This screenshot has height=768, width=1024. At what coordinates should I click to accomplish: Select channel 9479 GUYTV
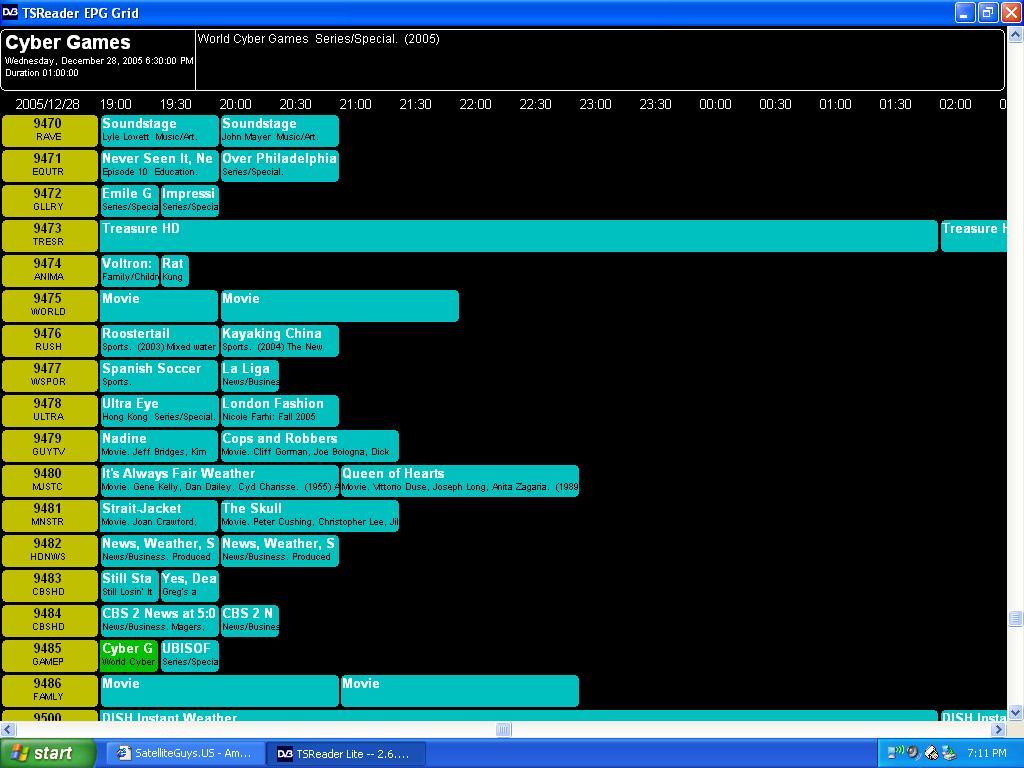49,445
